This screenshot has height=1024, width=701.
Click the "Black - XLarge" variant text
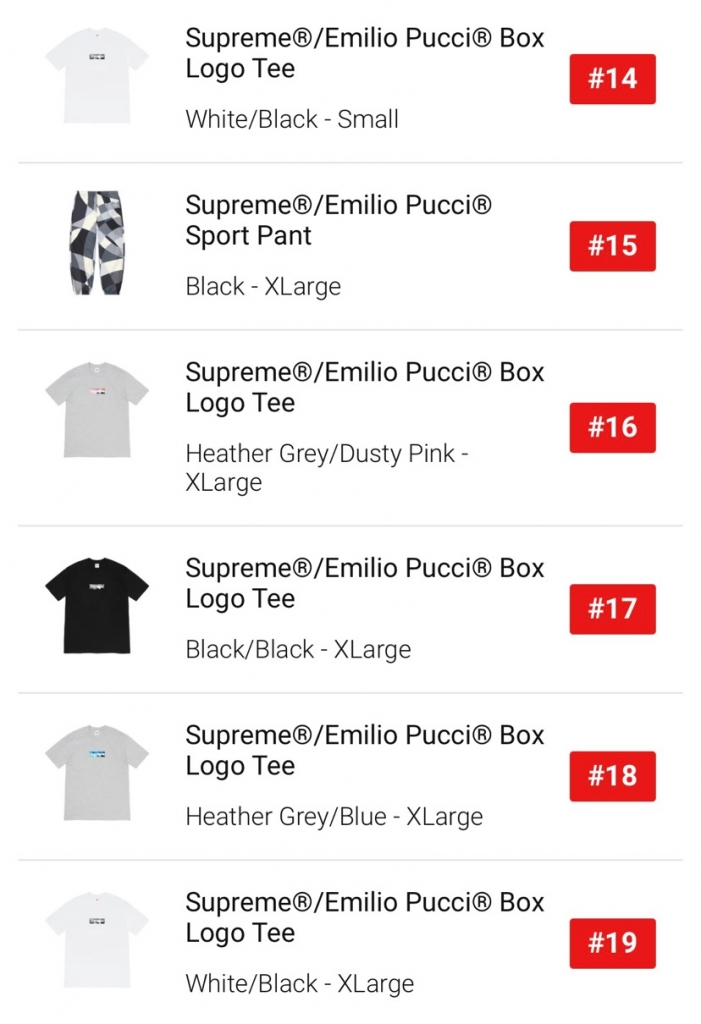tap(263, 287)
